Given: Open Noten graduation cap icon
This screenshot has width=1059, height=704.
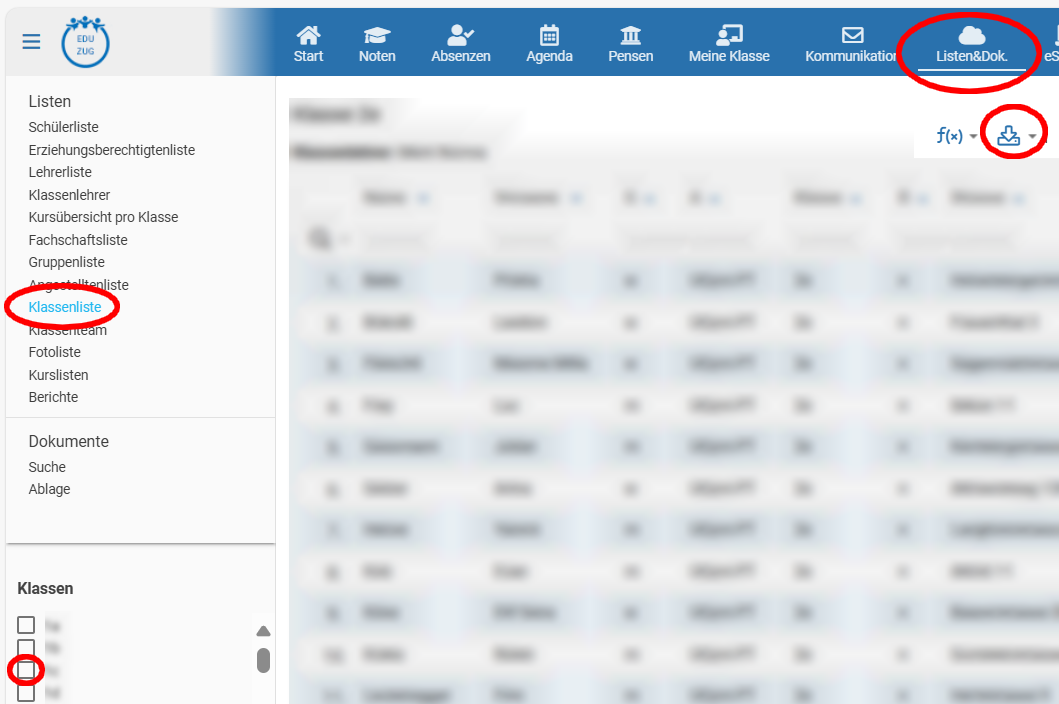Looking at the screenshot, I should tap(377, 36).
